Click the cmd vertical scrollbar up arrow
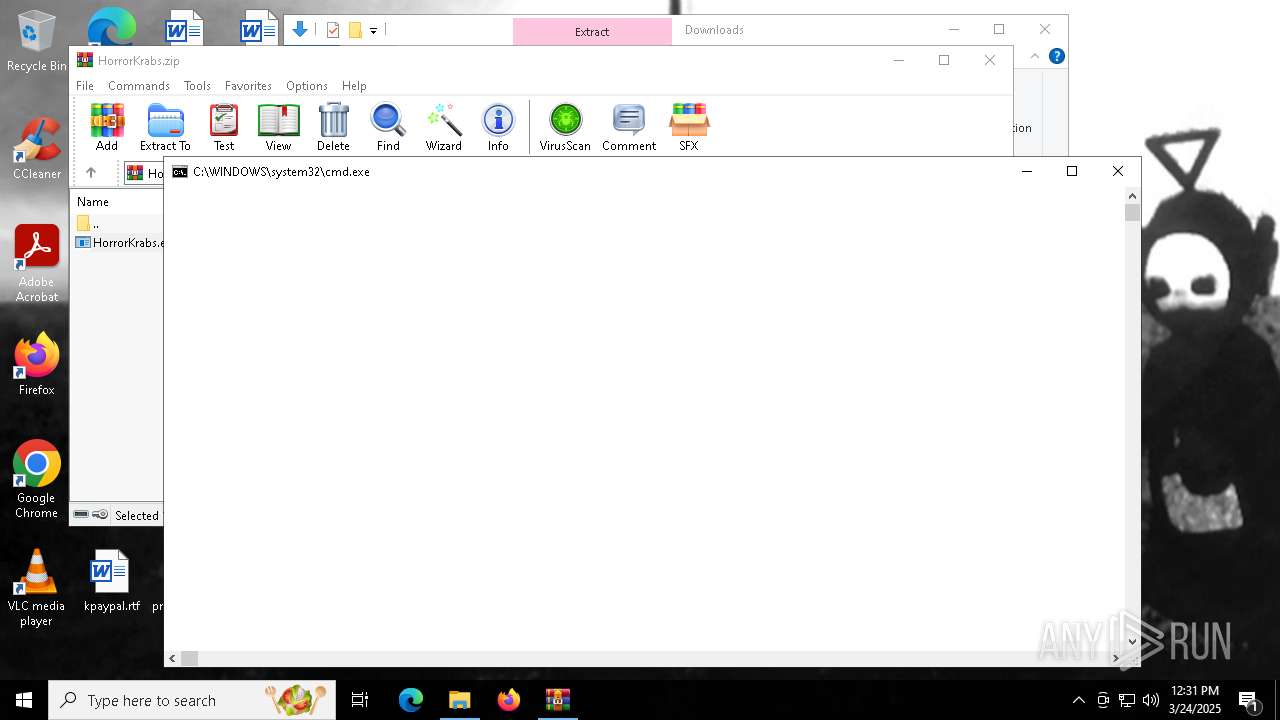Screen dimensions: 1280x720 click(x=1132, y=196)
